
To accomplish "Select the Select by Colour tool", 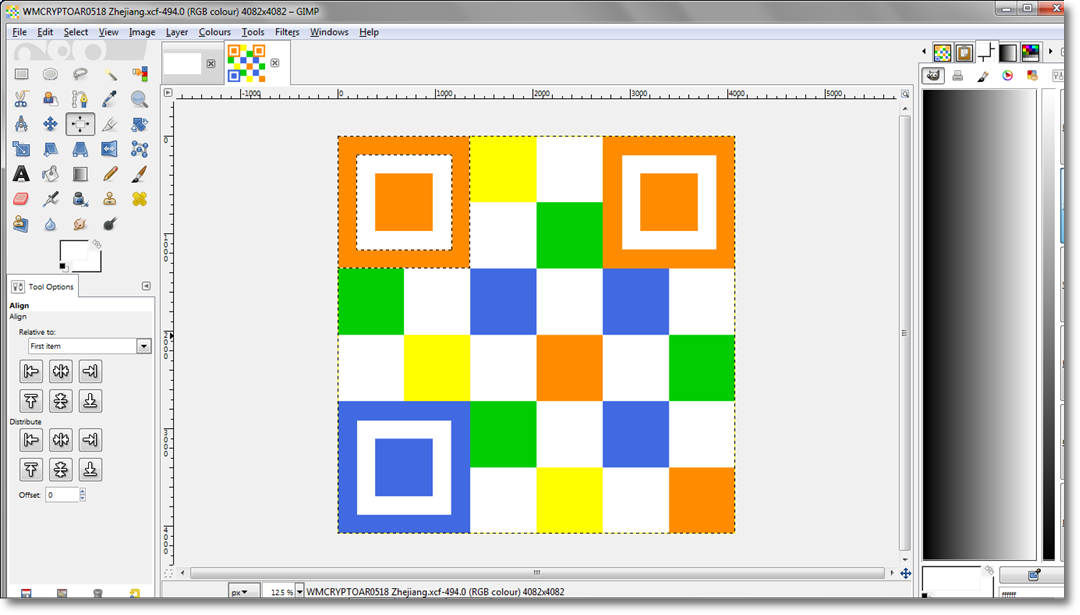I will coord(139,74).
